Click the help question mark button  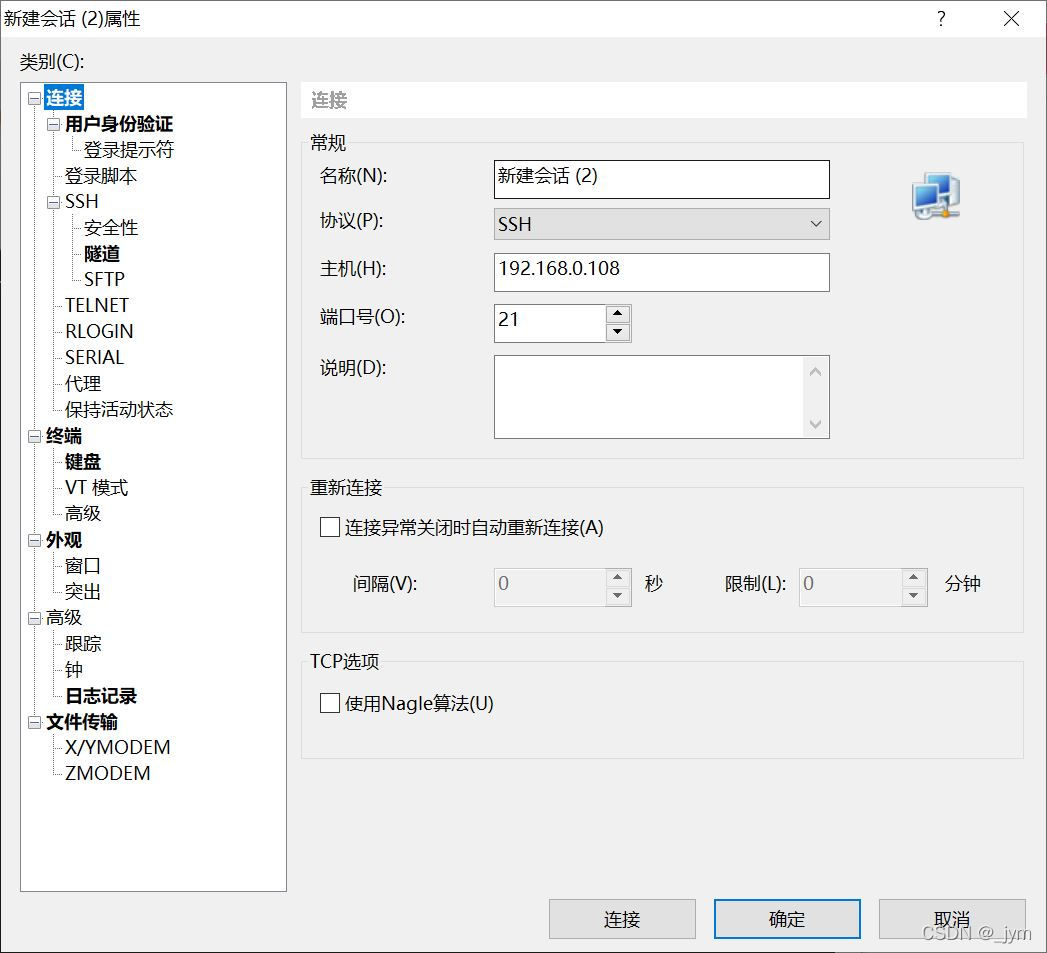pyautogui.click(x=940, y=18)
